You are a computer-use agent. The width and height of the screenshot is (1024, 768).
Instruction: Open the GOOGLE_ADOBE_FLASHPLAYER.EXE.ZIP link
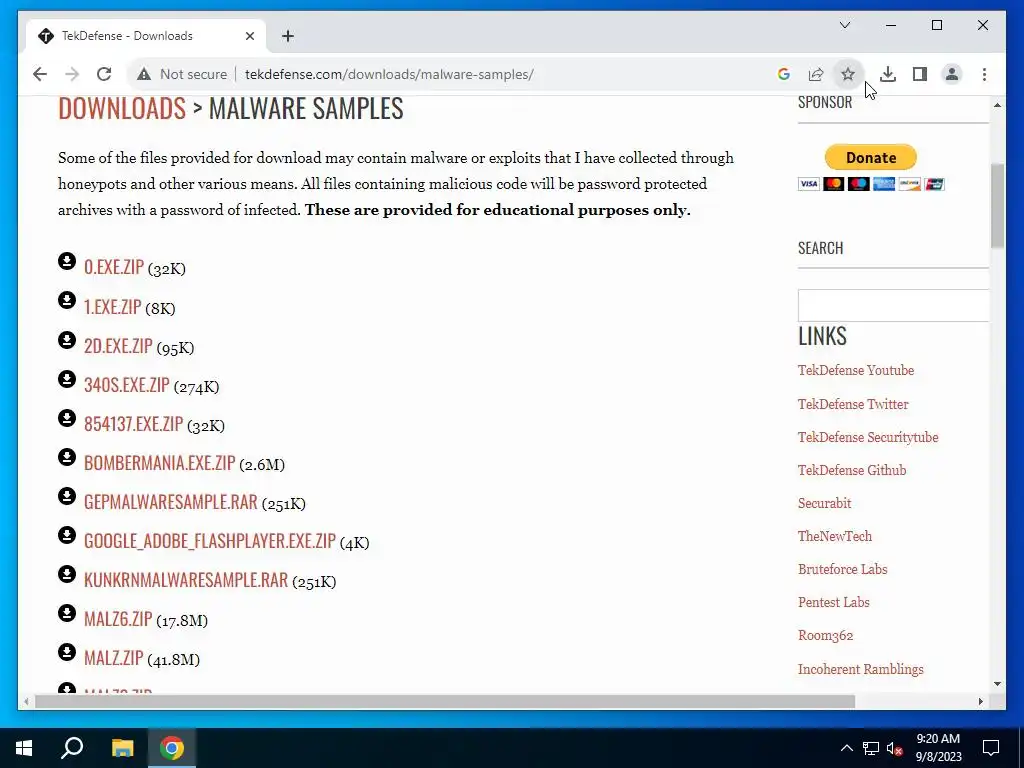[210, 541]
